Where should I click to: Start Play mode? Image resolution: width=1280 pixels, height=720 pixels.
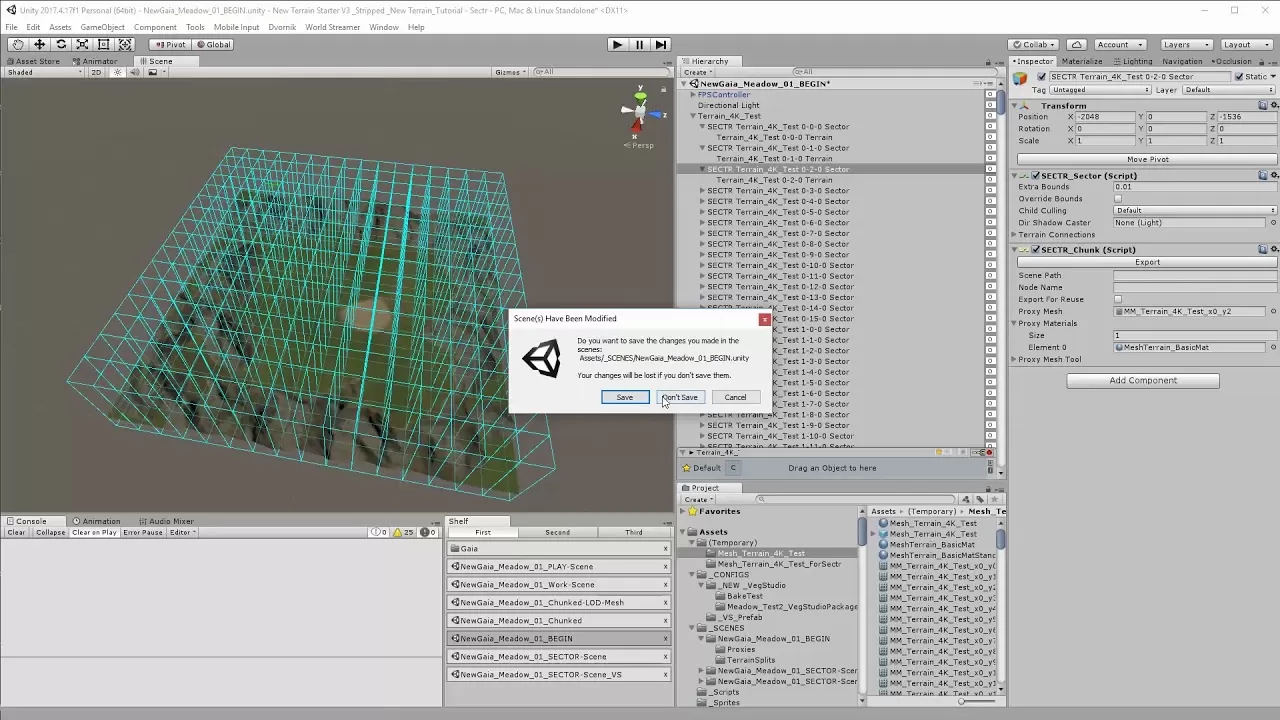pos(617,44)
